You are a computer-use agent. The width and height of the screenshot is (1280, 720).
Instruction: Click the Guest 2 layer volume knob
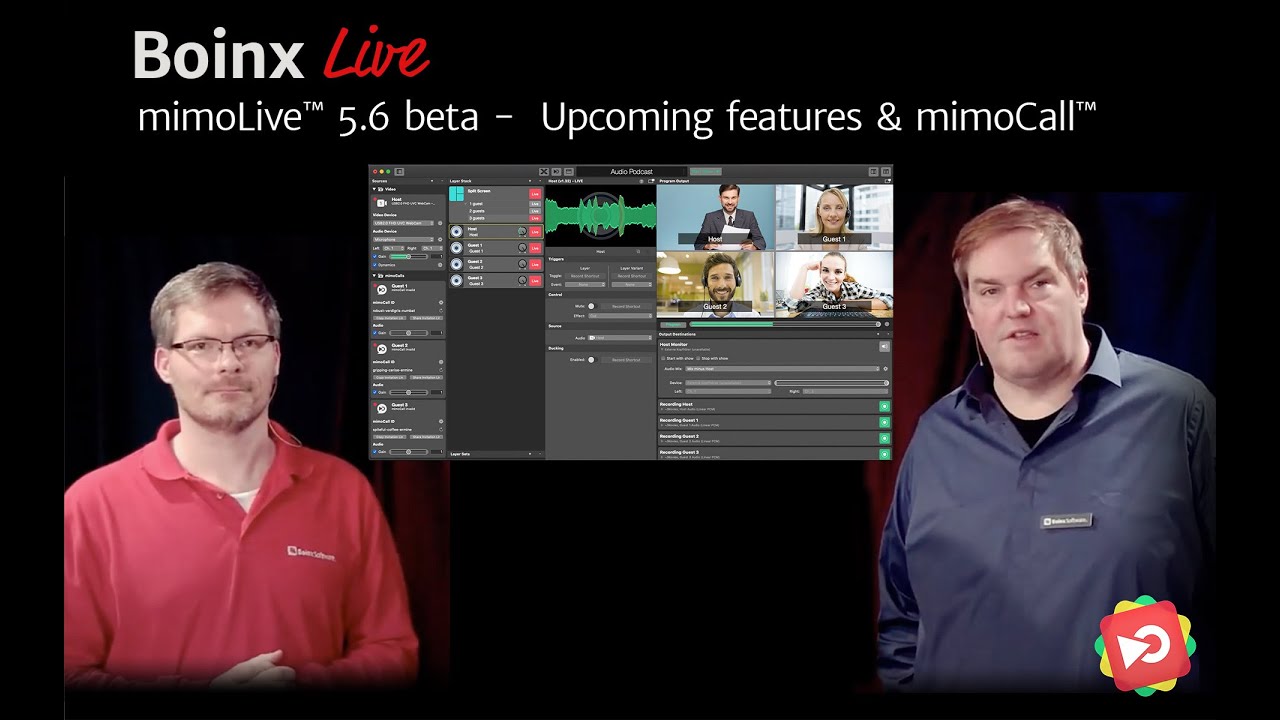point(522,264)
